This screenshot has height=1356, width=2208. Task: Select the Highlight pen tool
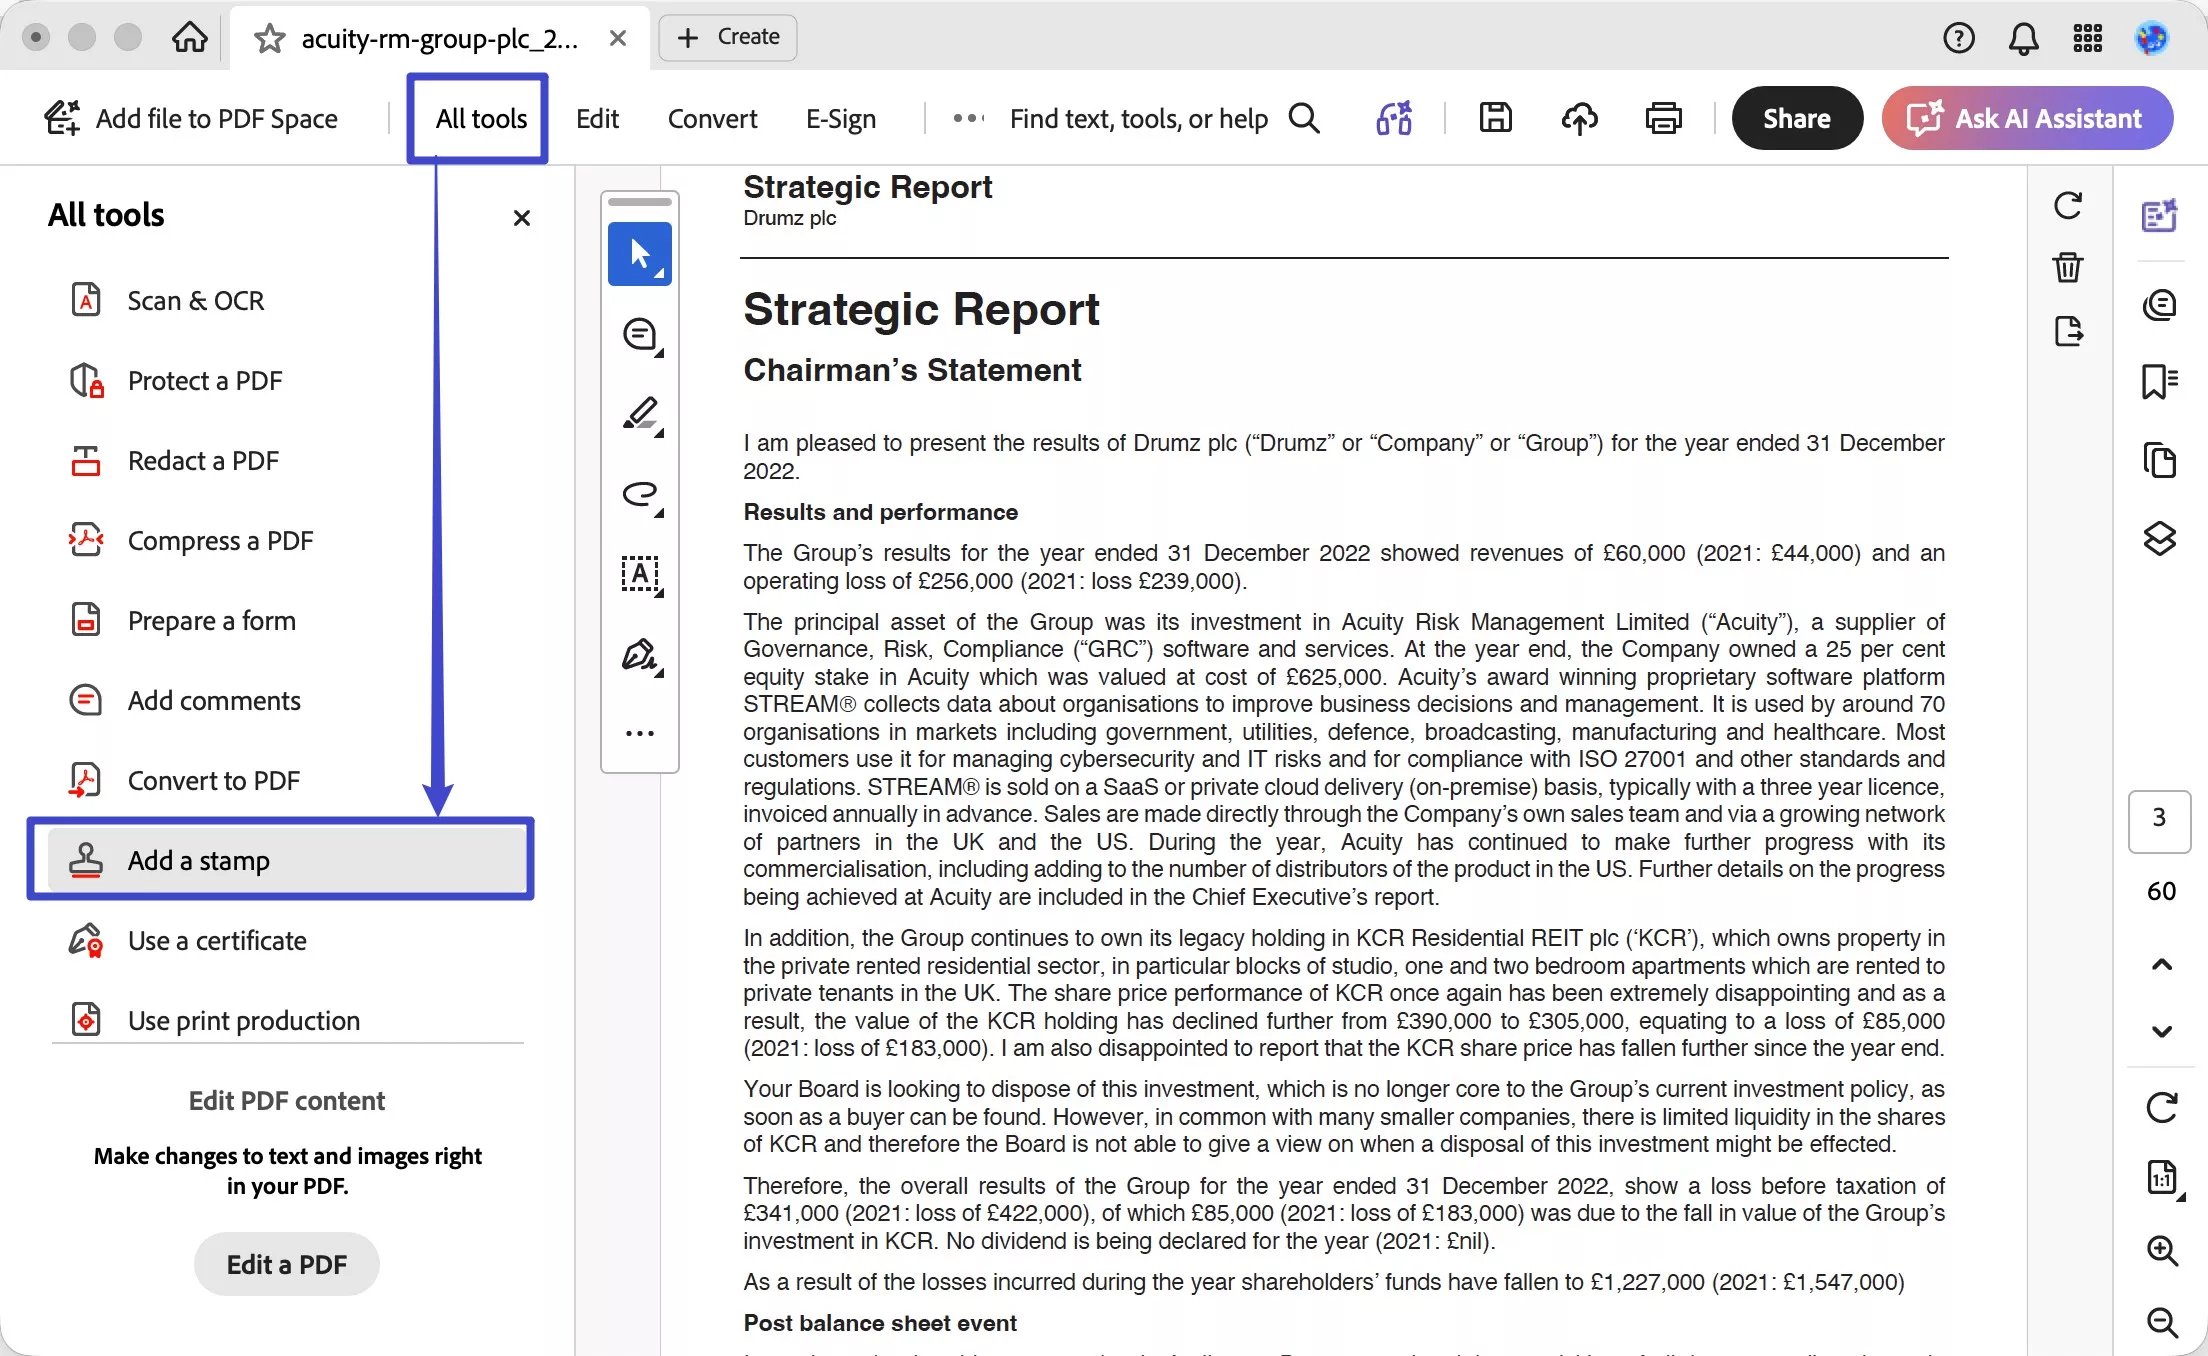click(640, 414)
